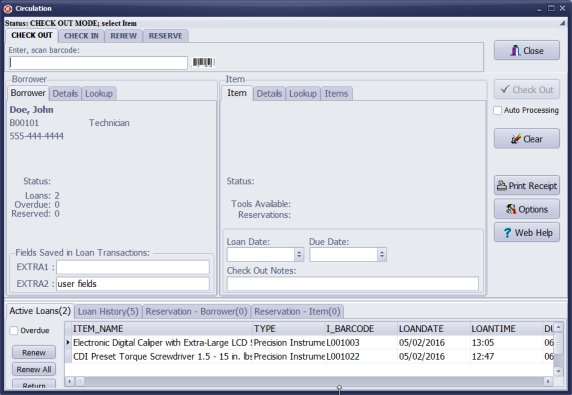572x395 pixels.
Task: Click the Renew All button
Action: click(x=34, y=369)
